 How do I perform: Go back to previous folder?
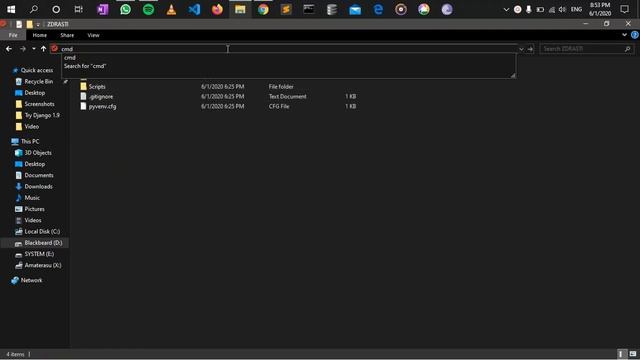click(9, 49)
